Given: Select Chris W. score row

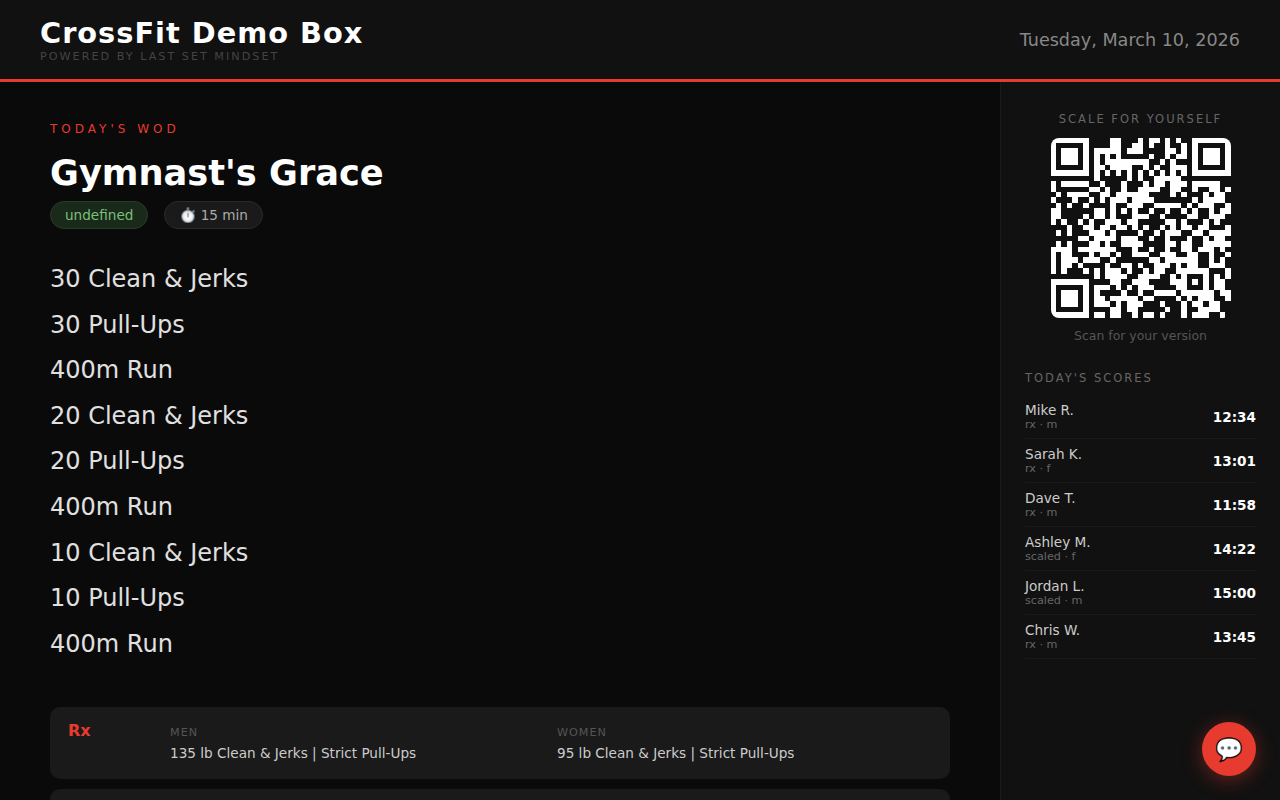Looking at the screenshot, I should (1140, 637).
